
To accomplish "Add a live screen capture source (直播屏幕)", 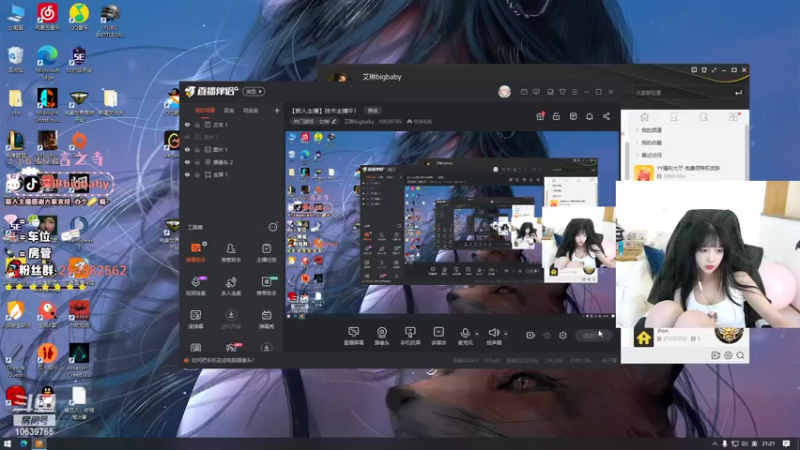I will coord(354,336).
